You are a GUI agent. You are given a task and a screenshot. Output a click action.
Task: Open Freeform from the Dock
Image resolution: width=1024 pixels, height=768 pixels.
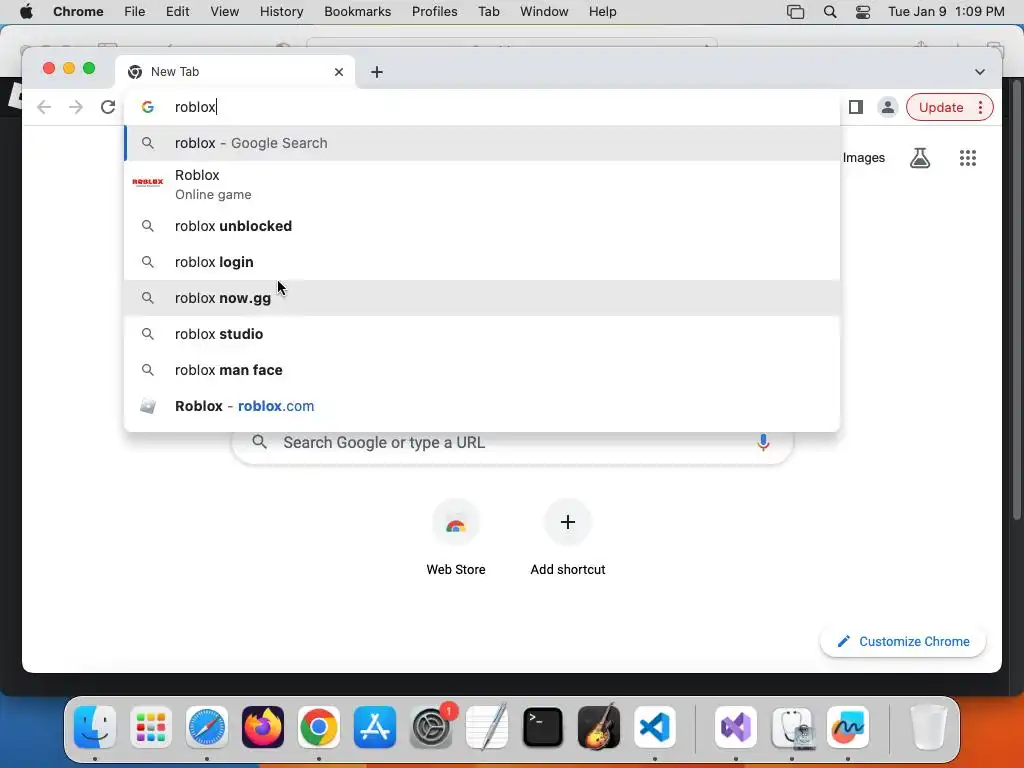coord(848,727)
